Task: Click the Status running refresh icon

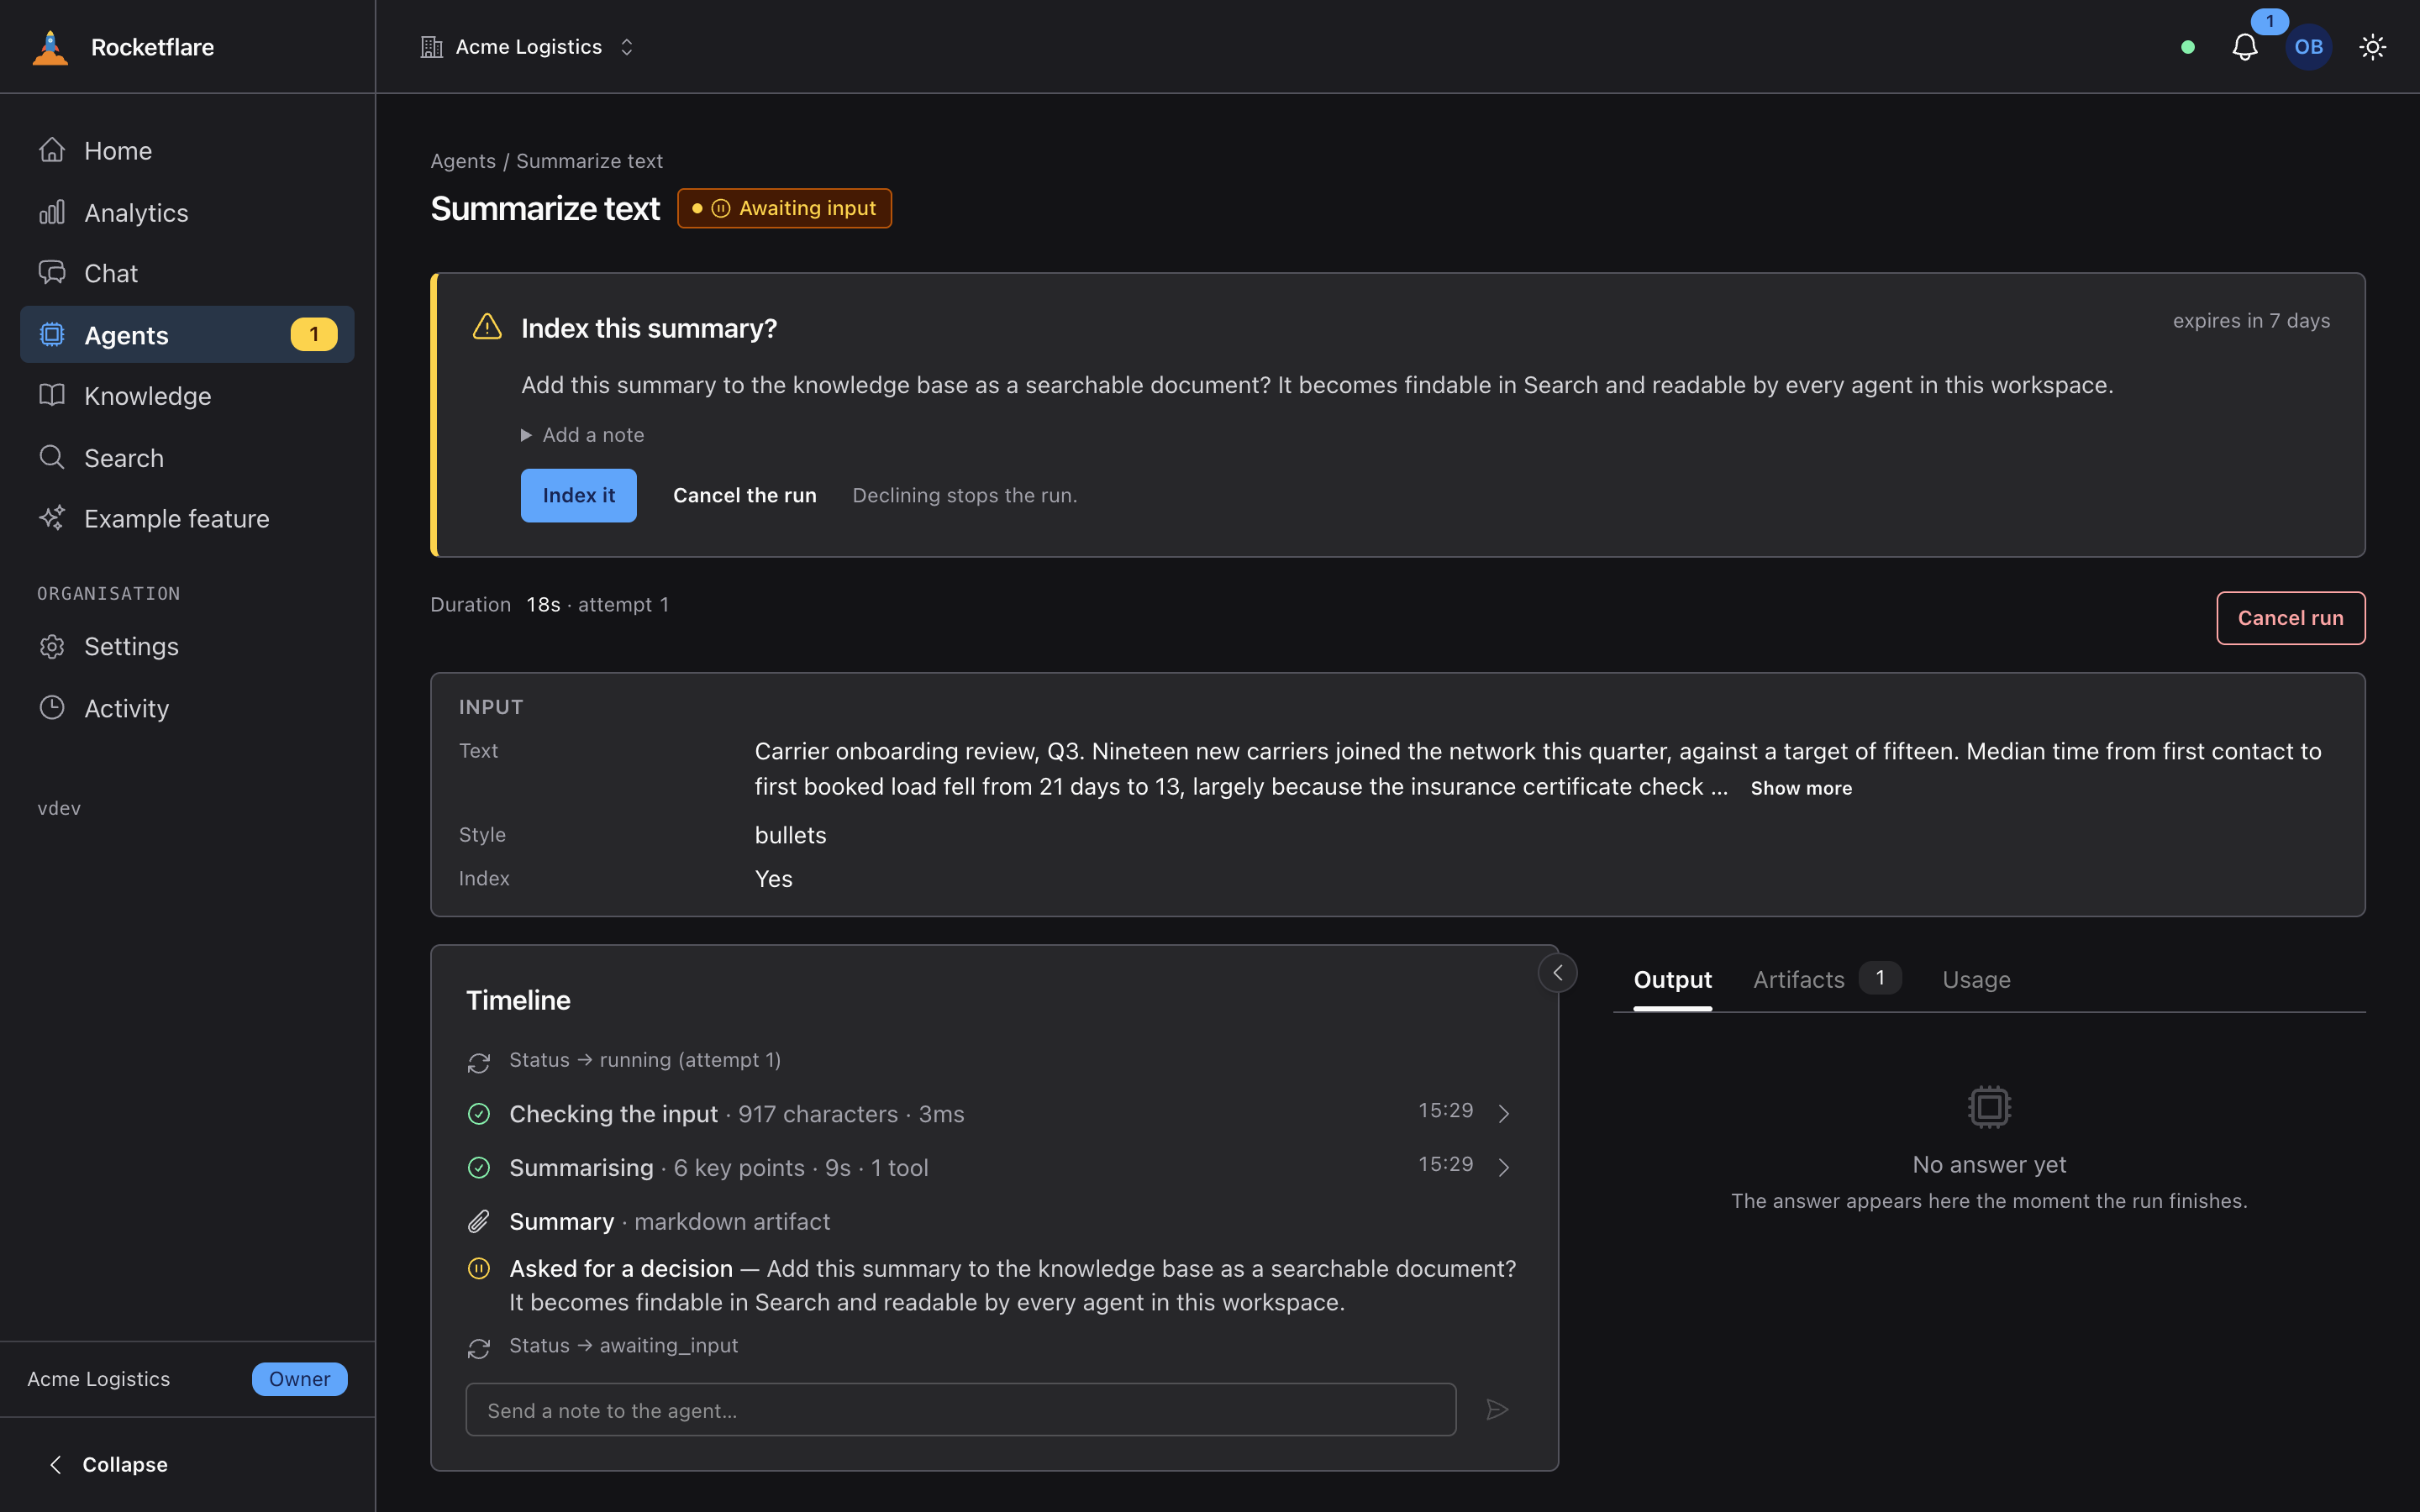Action: click(479, 1063)
